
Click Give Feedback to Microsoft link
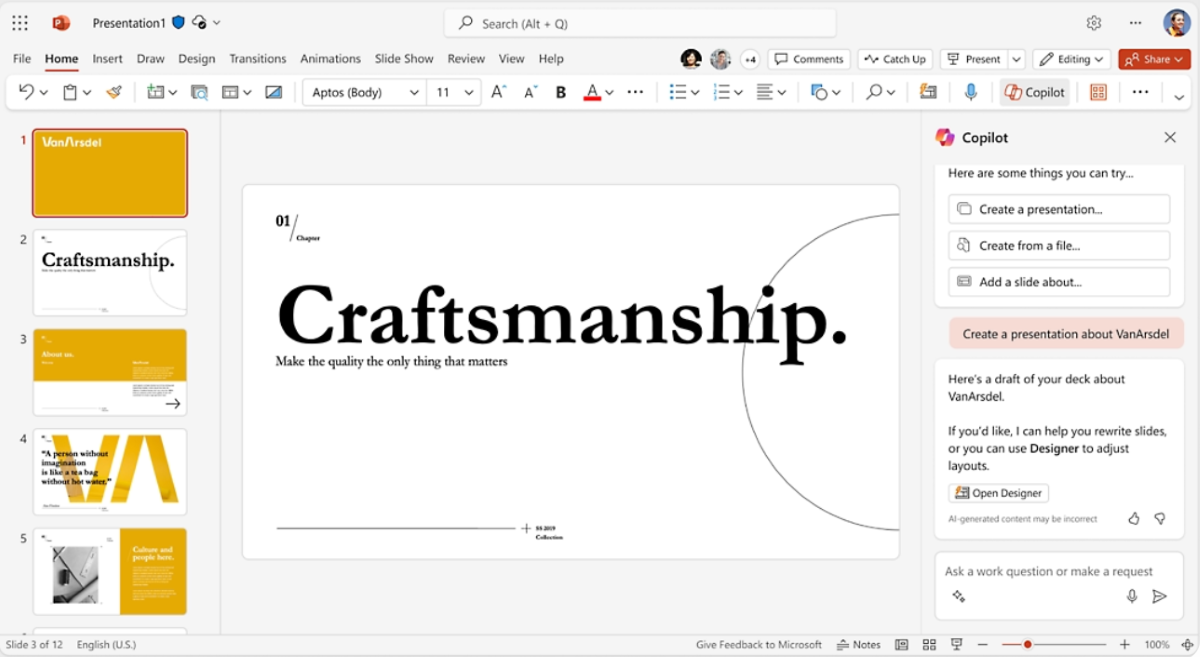(x=759, y=645)
